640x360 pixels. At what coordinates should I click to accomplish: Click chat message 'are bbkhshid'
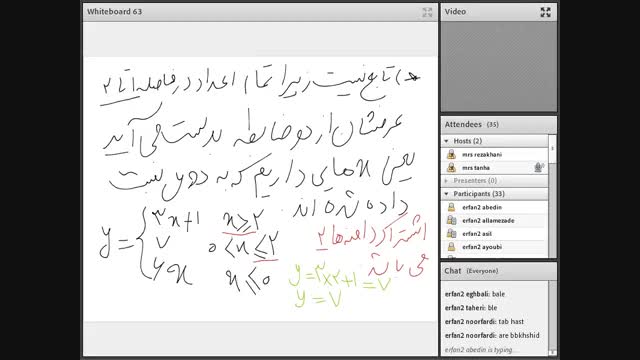[519, 336]
